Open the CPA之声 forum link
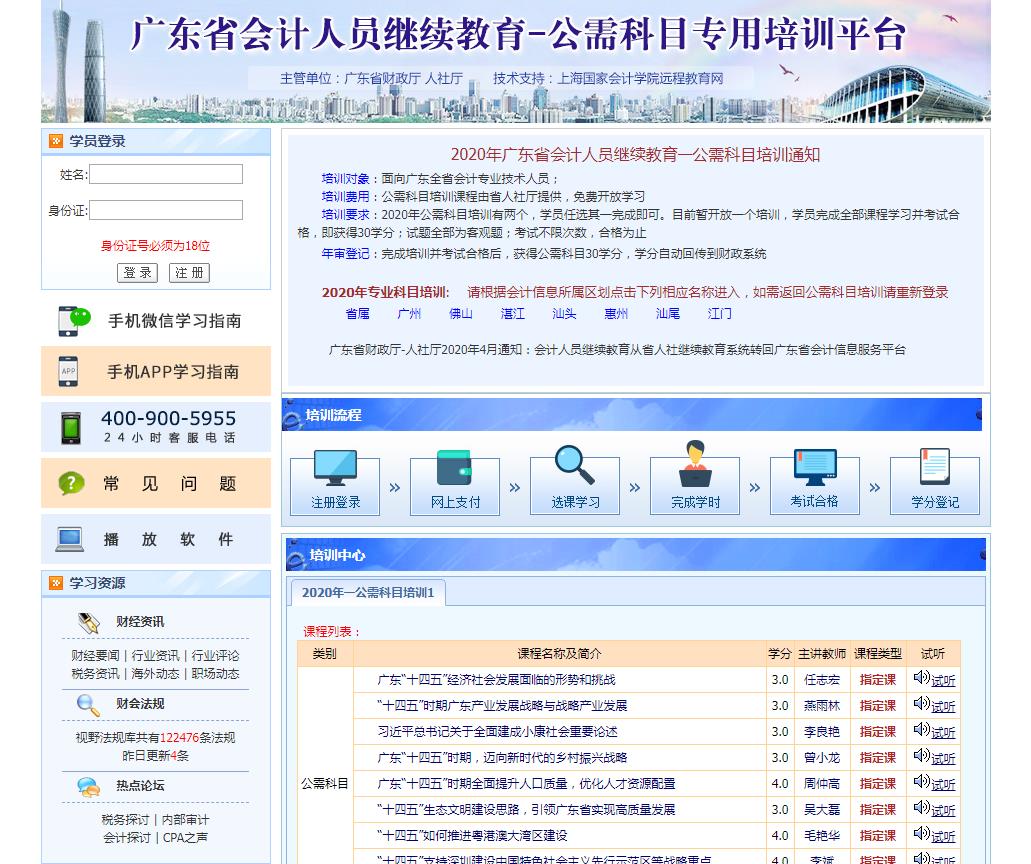This screenshot has height=864, width=1031. (x=186, y=838)
